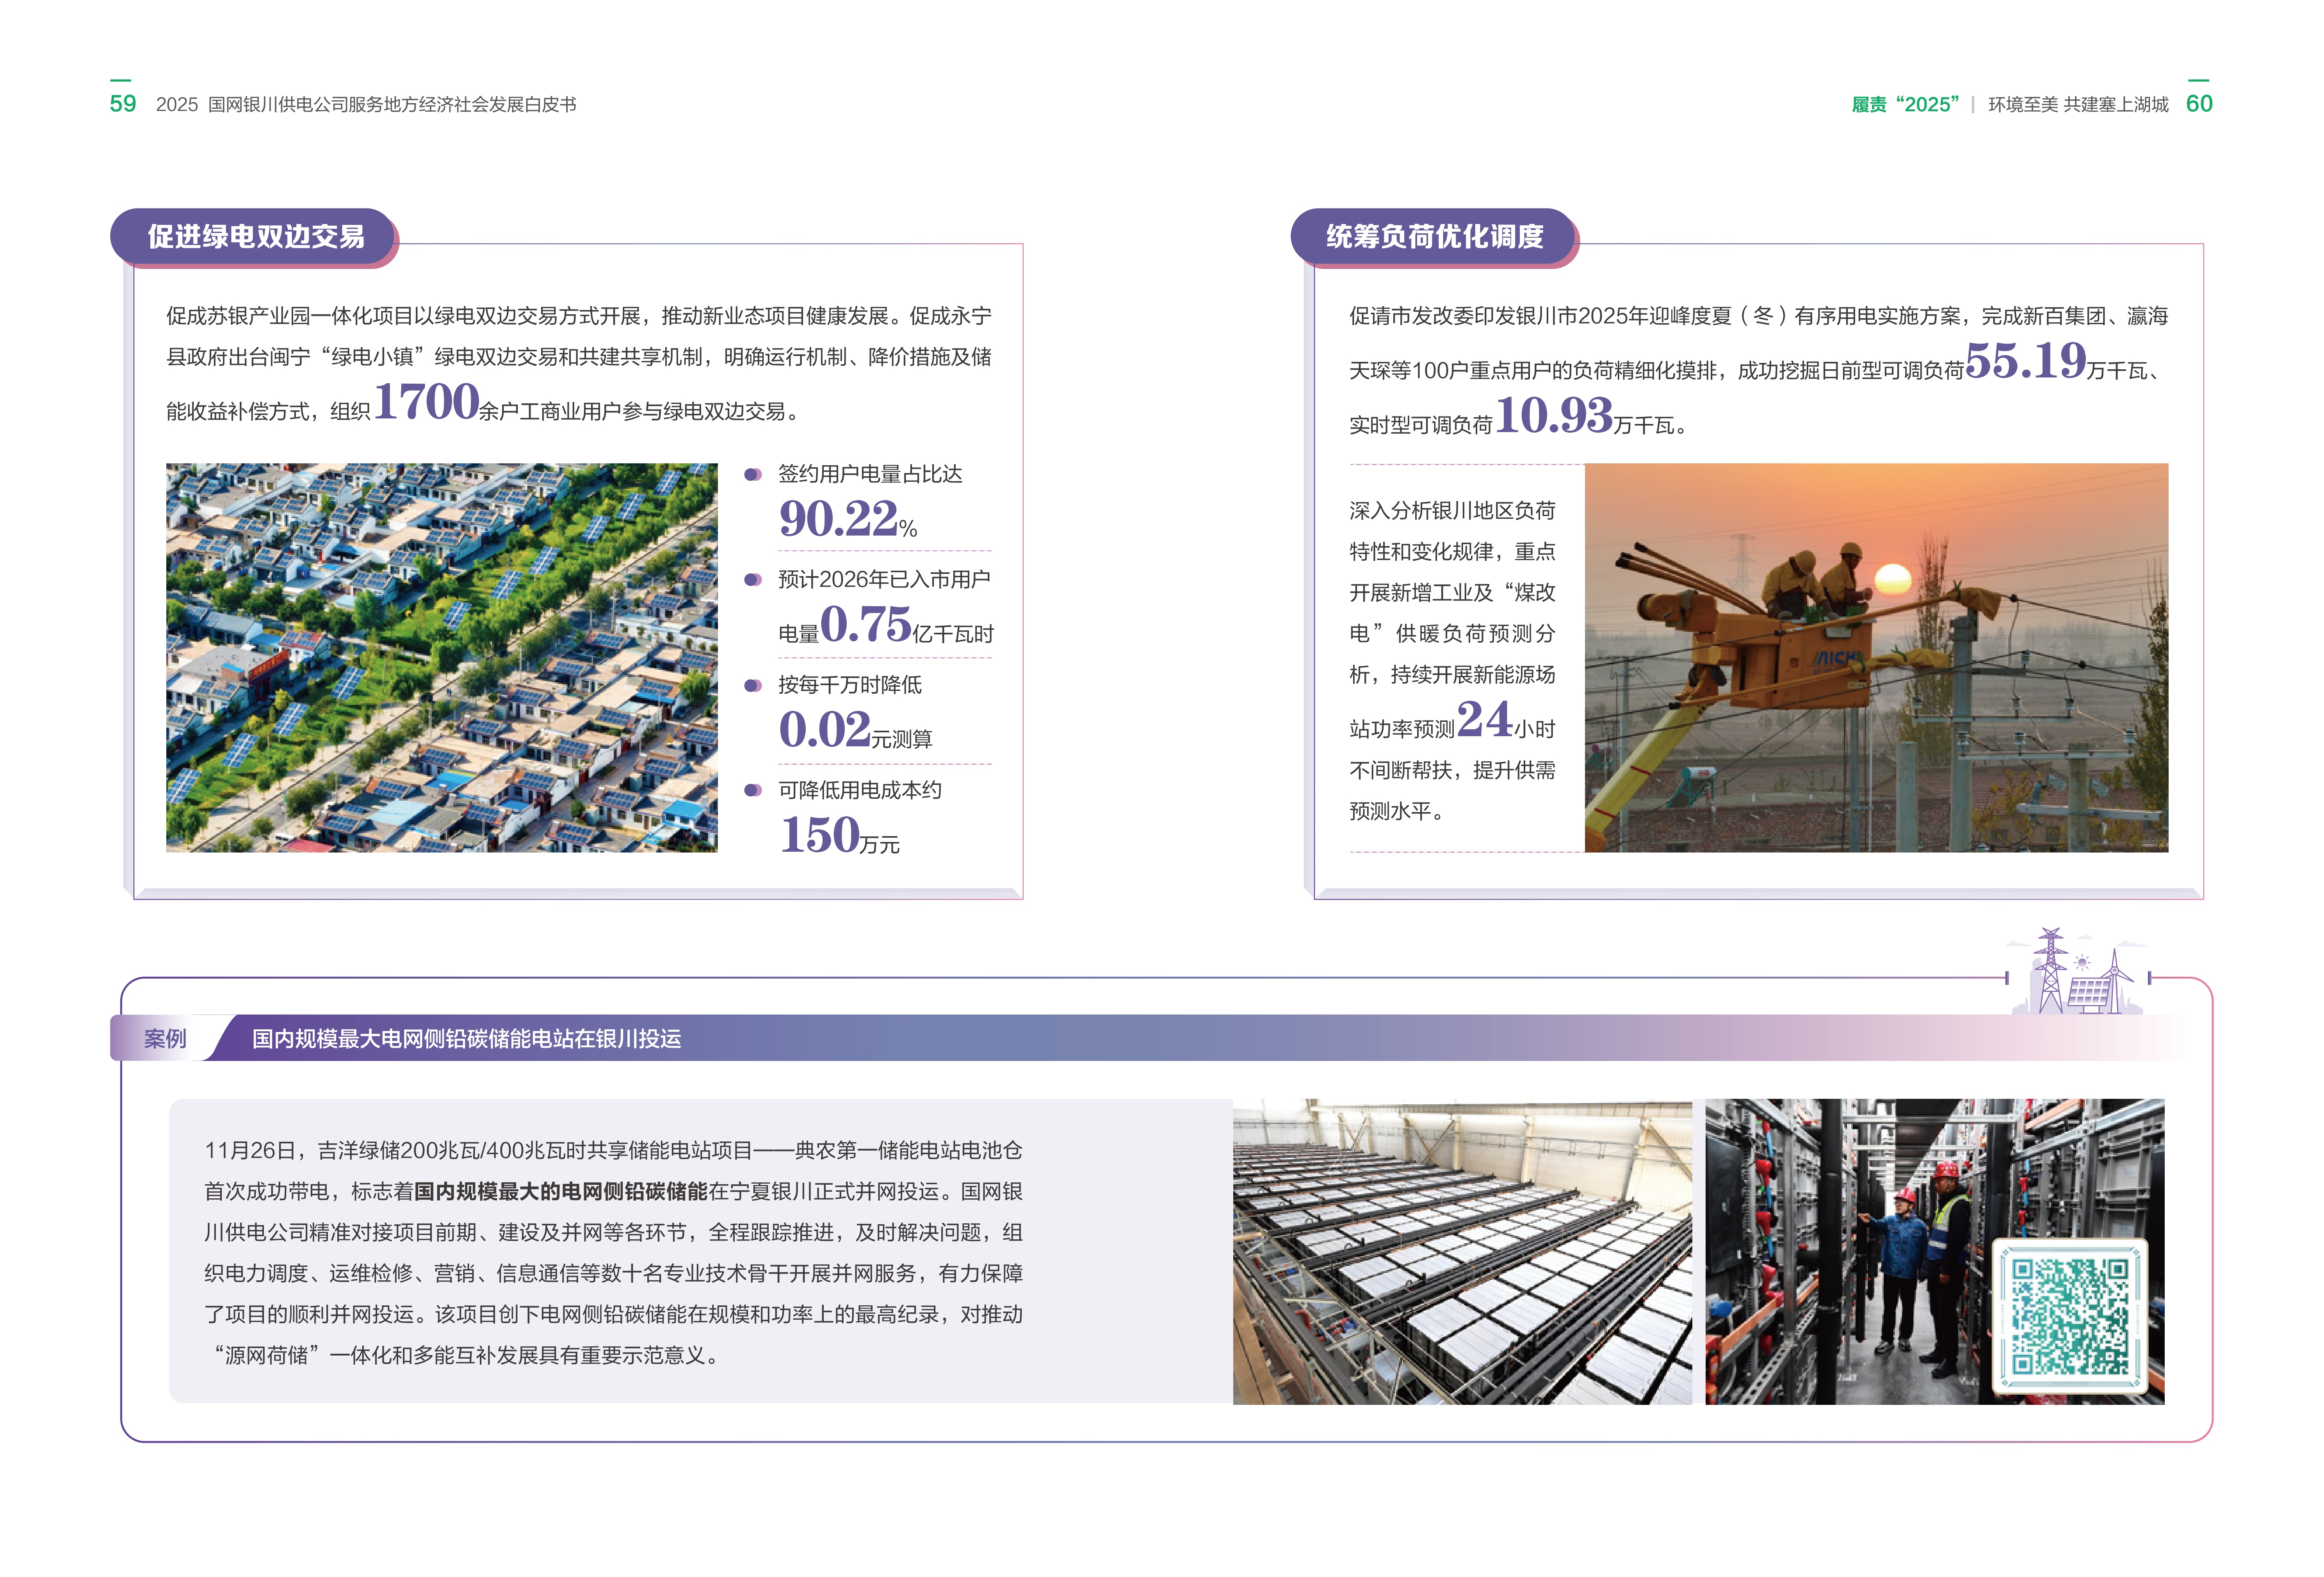Click the figure "150"
Screen dimensions: 2324x1577
point(820,835)
